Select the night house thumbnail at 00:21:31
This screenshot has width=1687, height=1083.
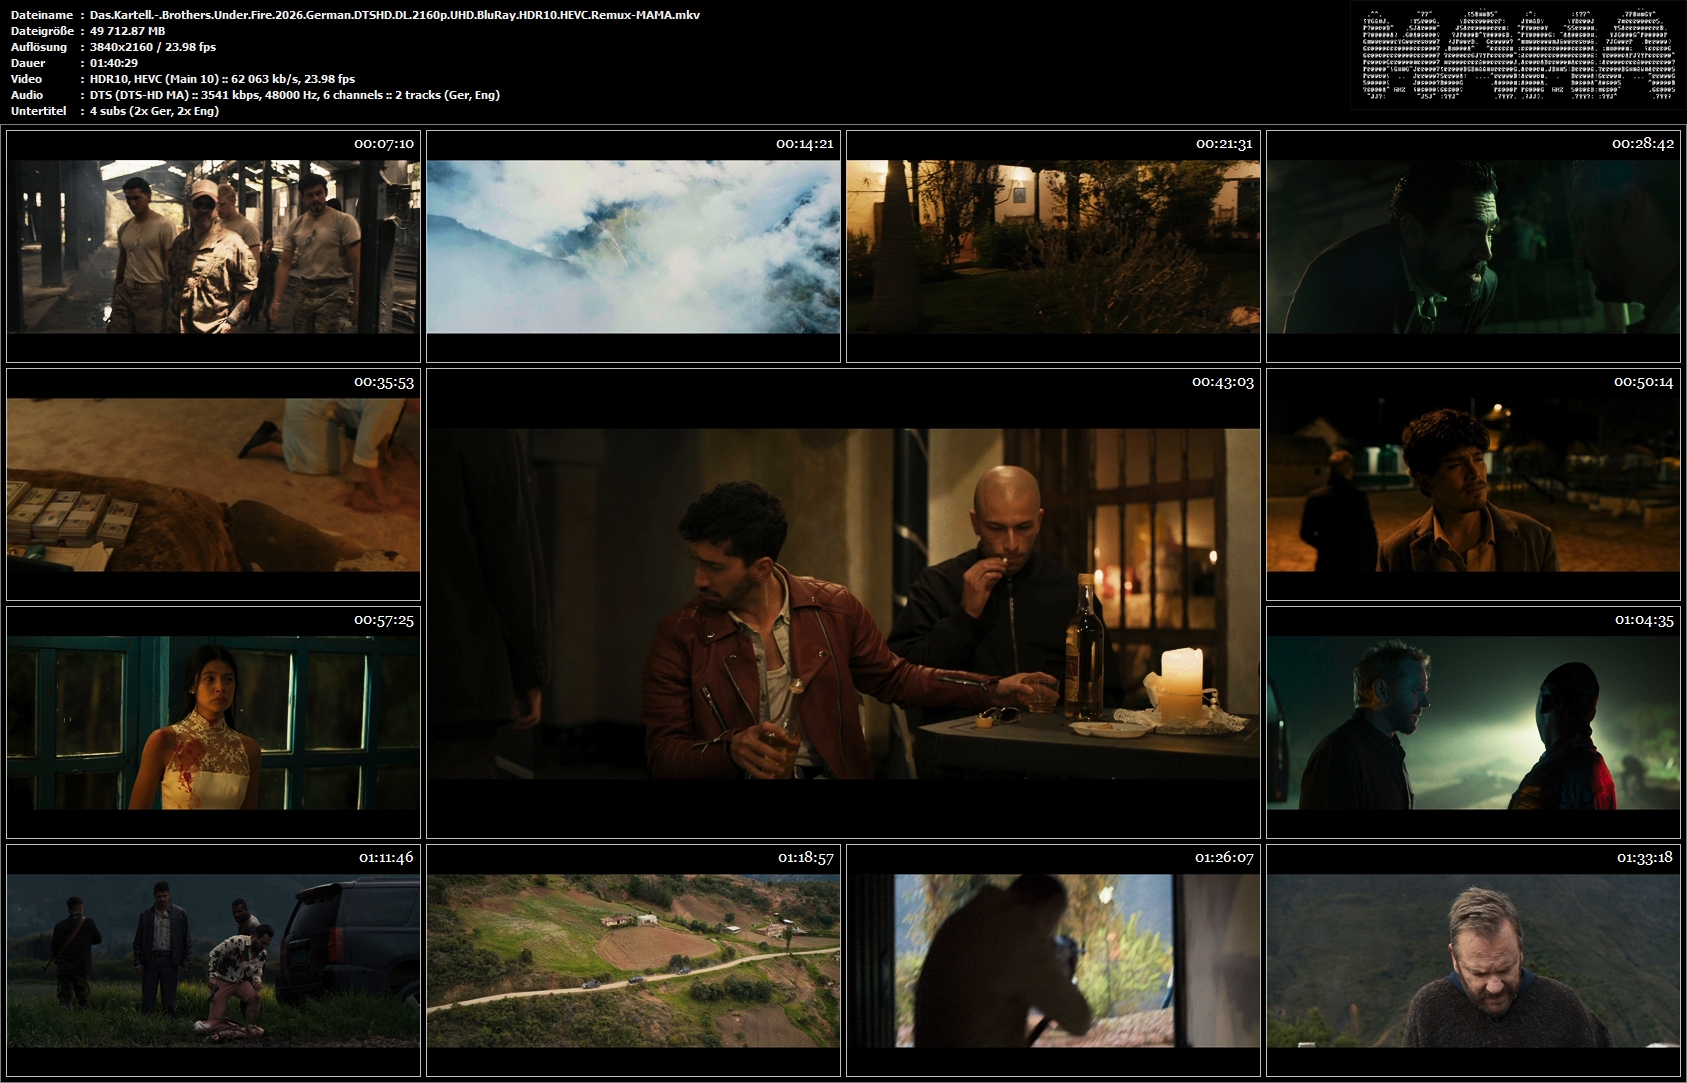(x=1053, y=246)
